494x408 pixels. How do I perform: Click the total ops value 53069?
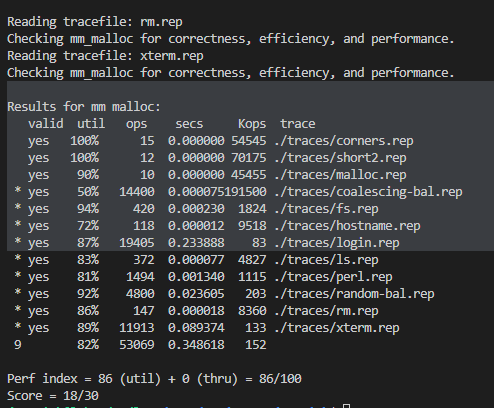pyautogui.click(x=137, y=345)
